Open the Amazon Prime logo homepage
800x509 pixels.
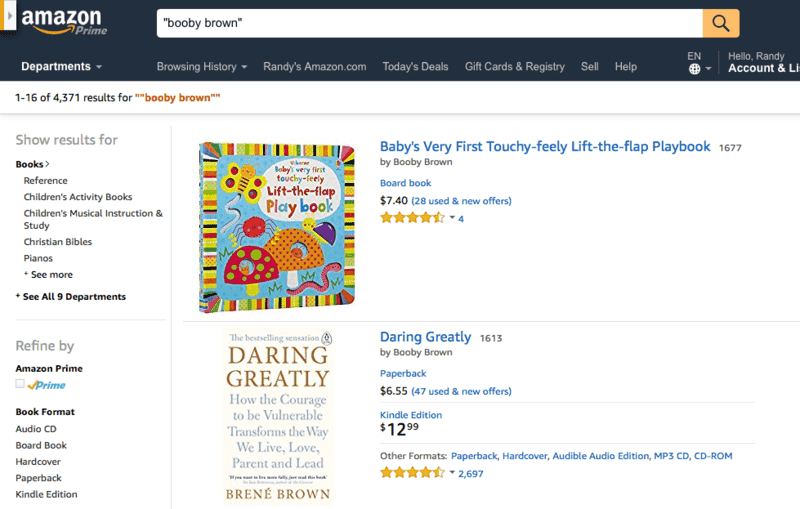[x=63, y=21]
